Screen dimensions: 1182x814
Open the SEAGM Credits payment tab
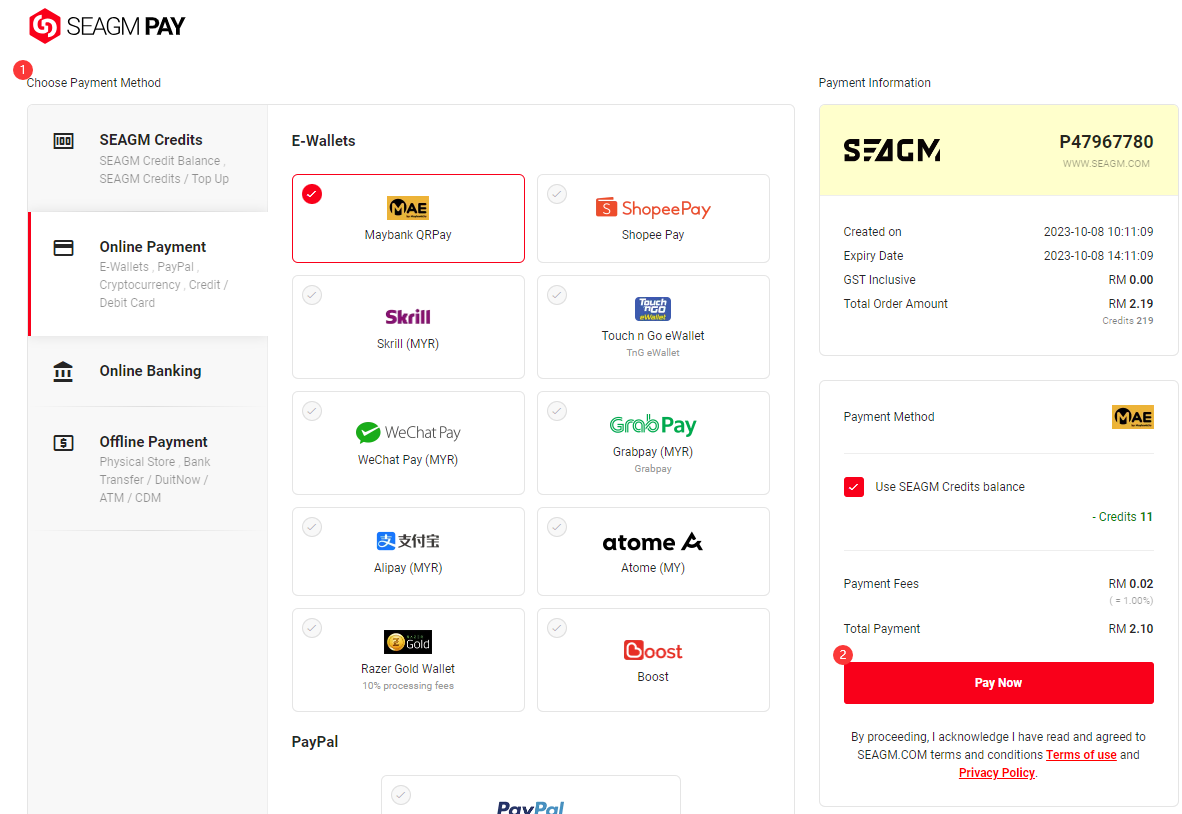click(x=148, y=158)
